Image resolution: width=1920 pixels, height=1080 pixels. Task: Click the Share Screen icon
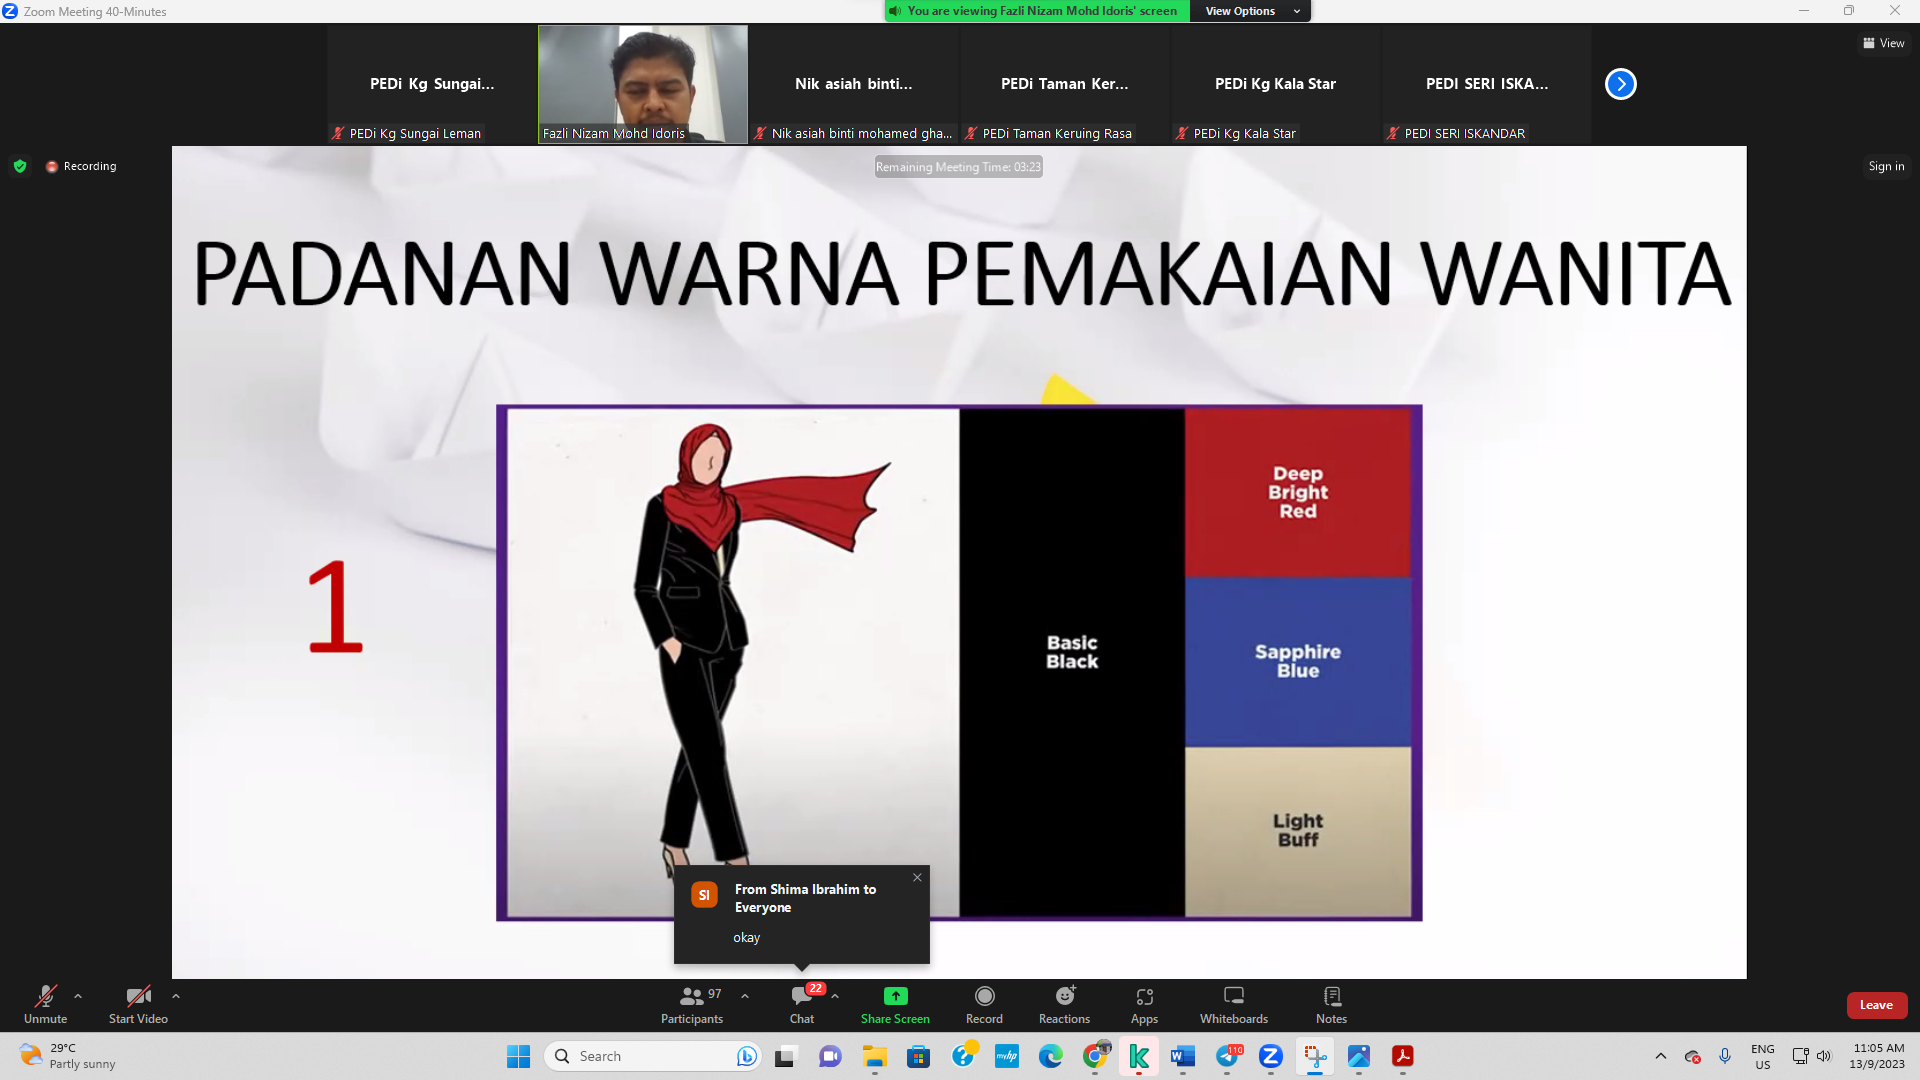pos(895,996)
